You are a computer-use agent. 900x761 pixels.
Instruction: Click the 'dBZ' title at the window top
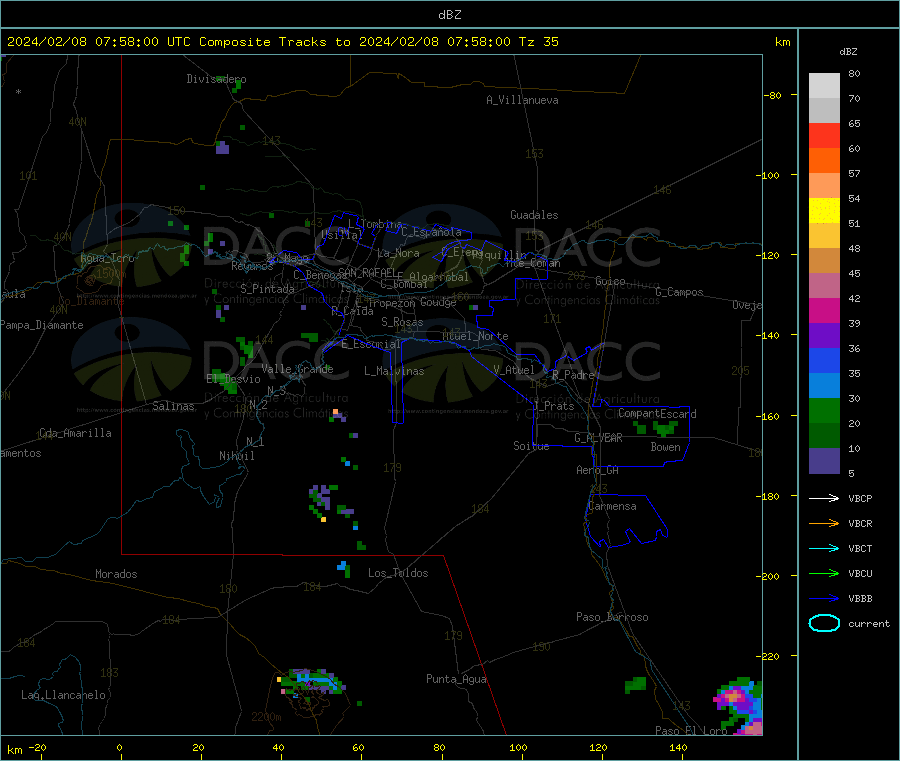(x=449, y=15)
